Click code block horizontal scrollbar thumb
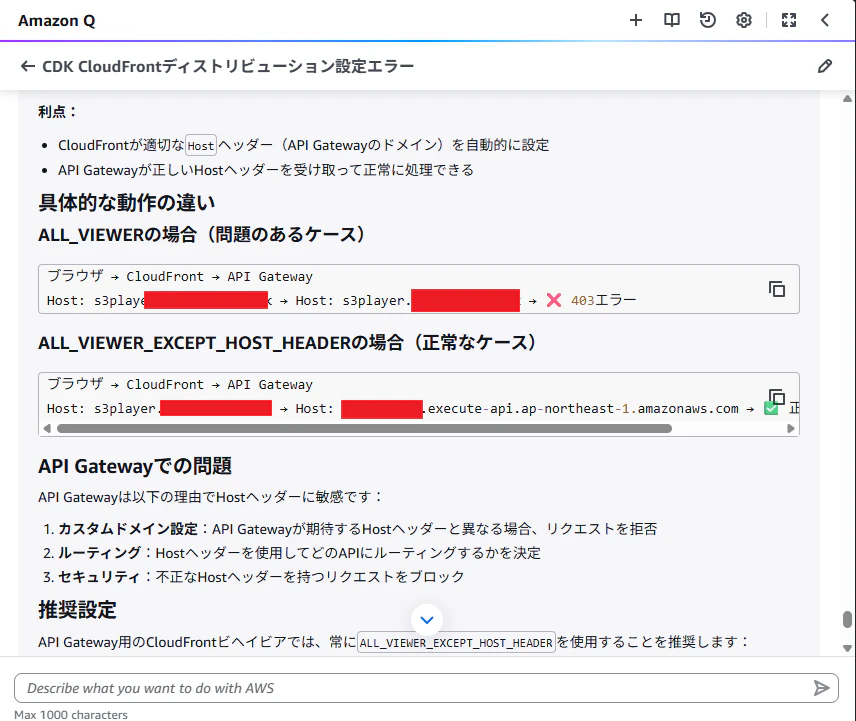This screenshot has height=721, width=856. click(x=364, y=428)
